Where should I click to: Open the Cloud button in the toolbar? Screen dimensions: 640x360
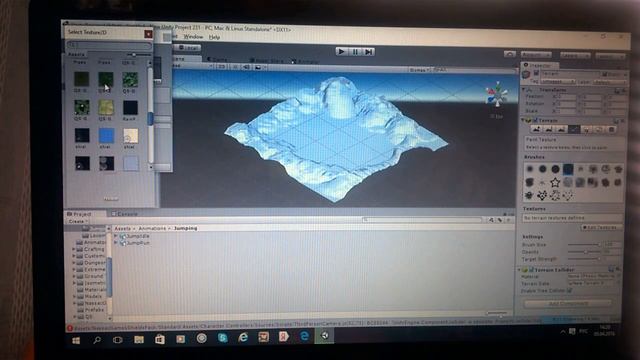point(509,54)
